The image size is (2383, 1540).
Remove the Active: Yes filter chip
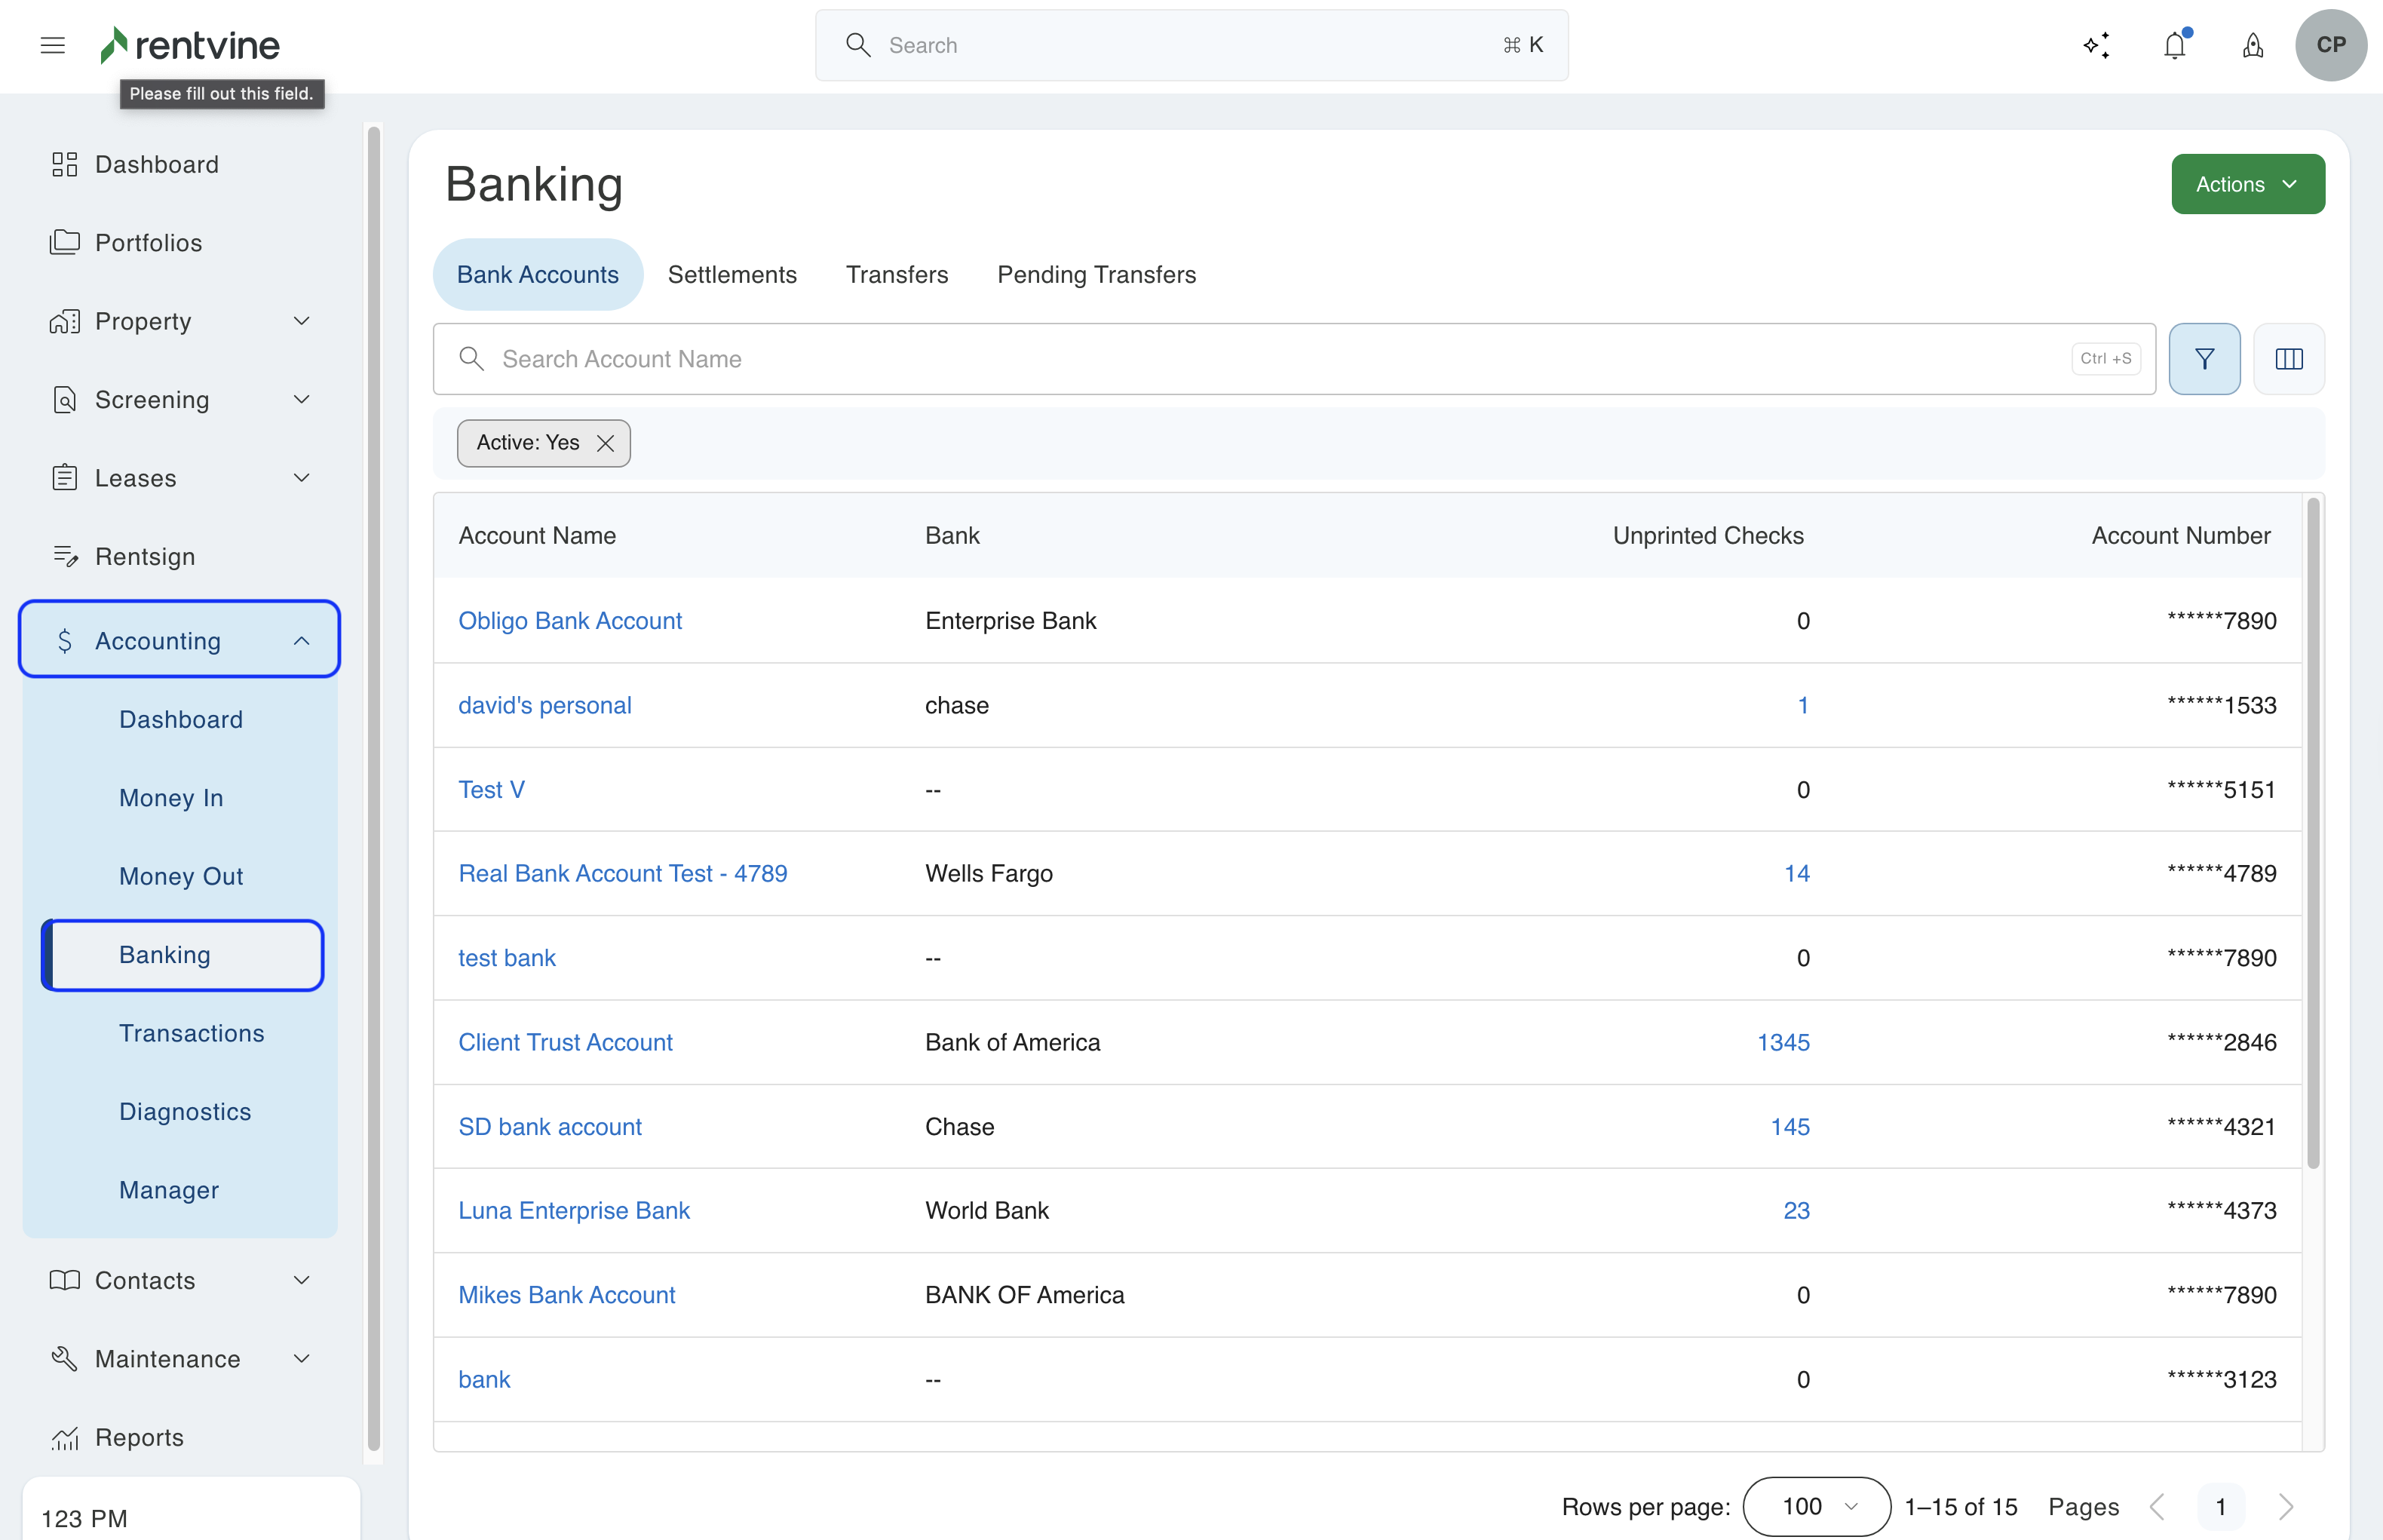(605, 443)
